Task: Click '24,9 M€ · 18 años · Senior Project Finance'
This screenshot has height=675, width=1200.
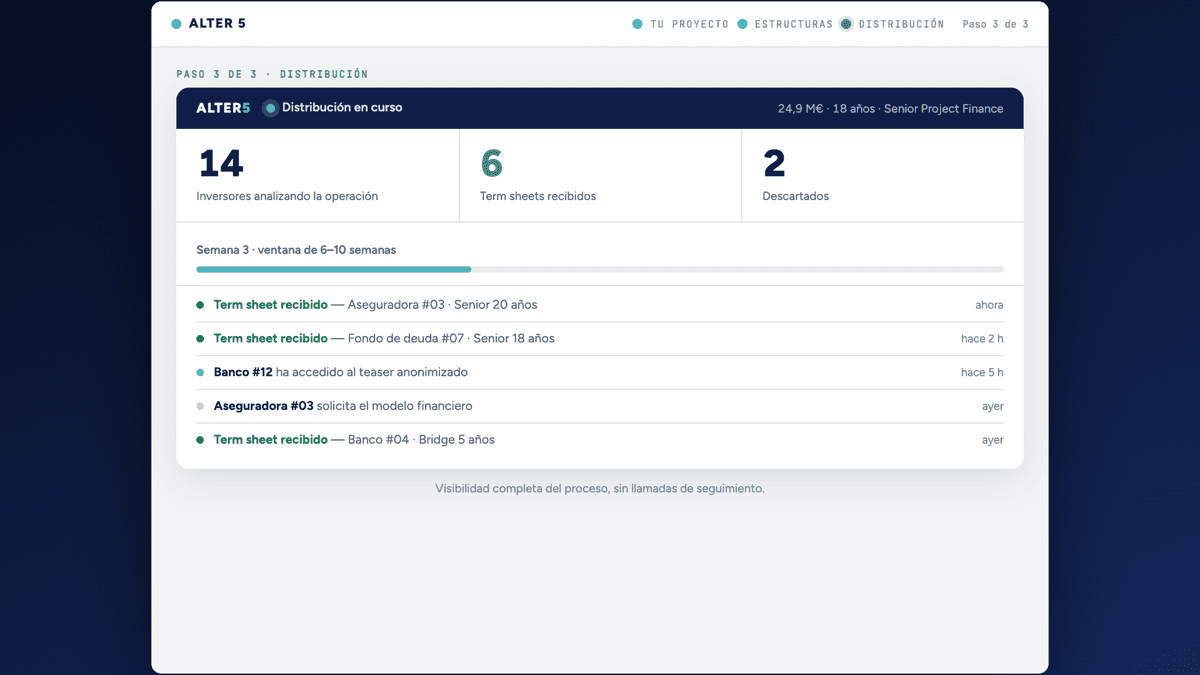Action: tap(891, 109)
